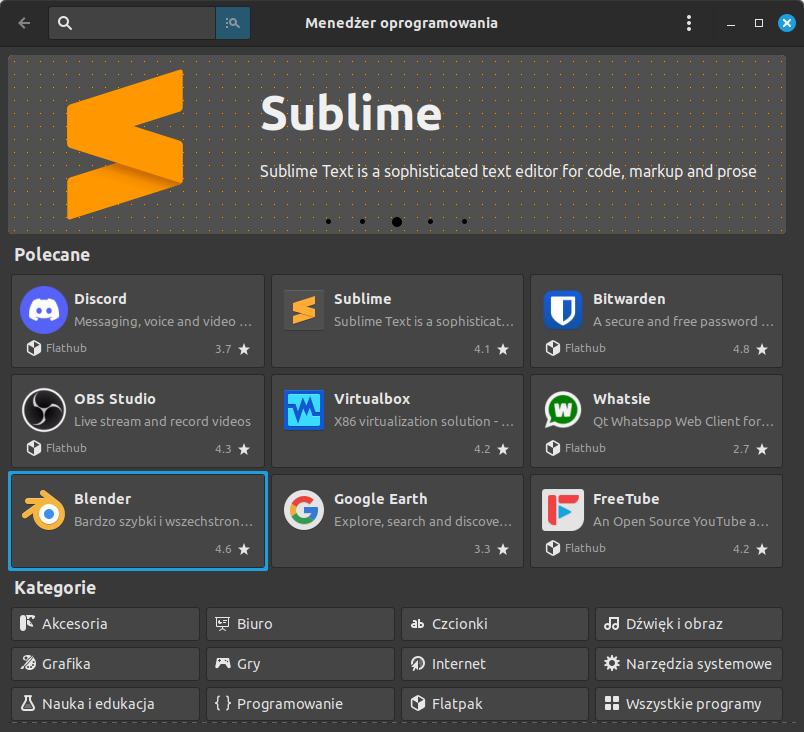Focus the search input field

(132, 23)
